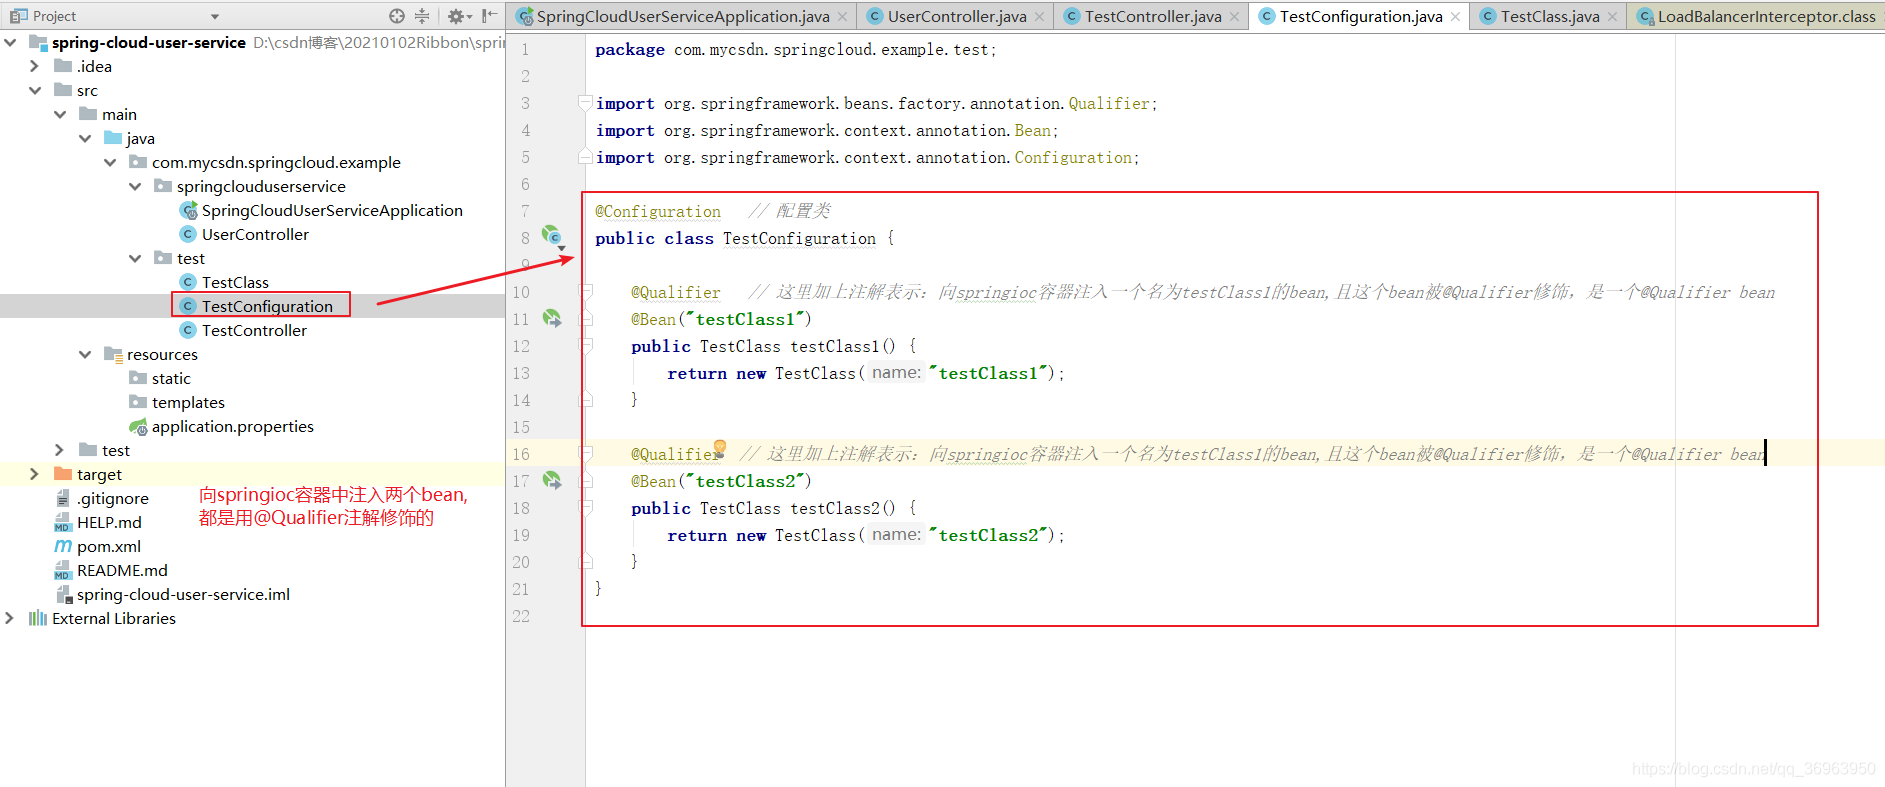Select TestController in project tree
Viewport: 1885px width, 787px height.
pos(254,330)
